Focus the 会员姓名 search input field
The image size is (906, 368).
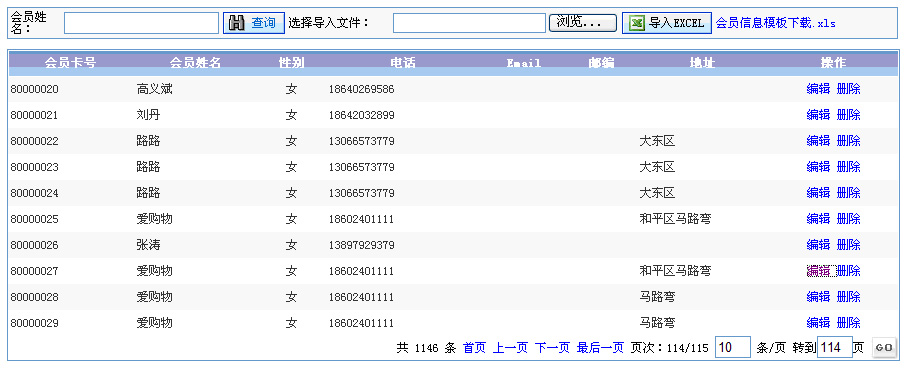point(142,23)
